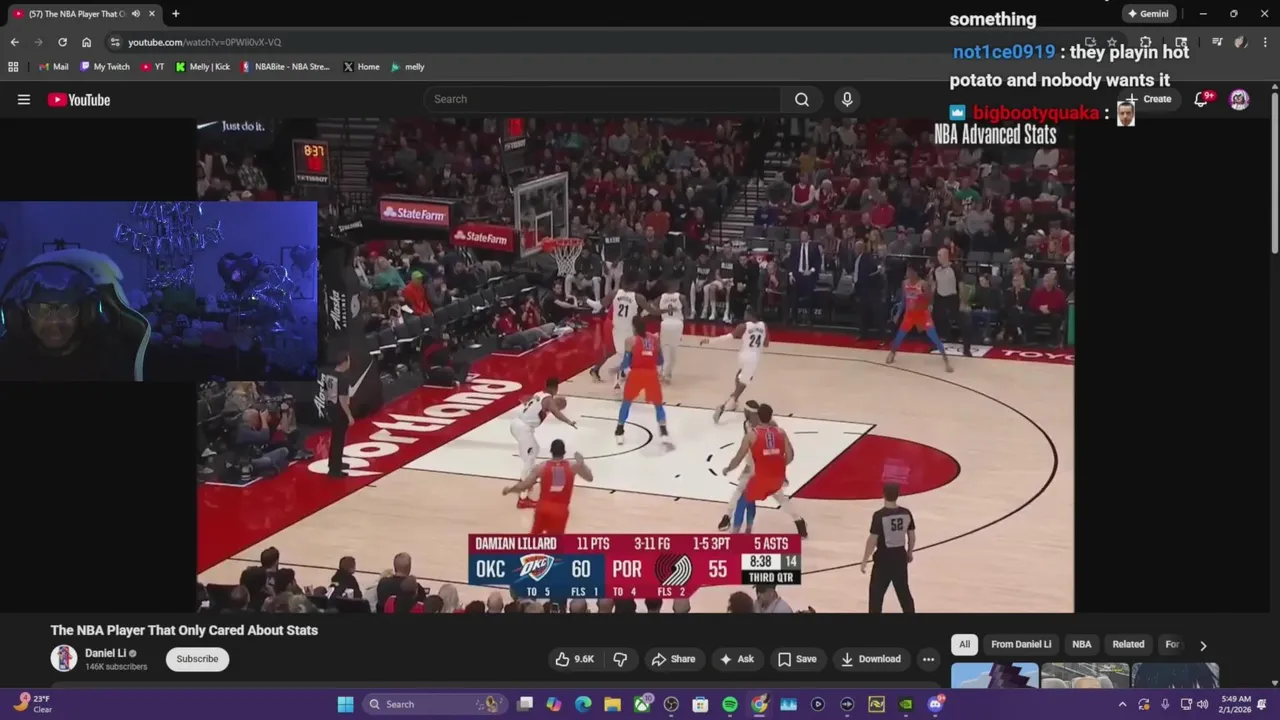This screenshot has width=1280, height=720.
Task: Open the first recommended video thumbnail
Action: (994, 676)
